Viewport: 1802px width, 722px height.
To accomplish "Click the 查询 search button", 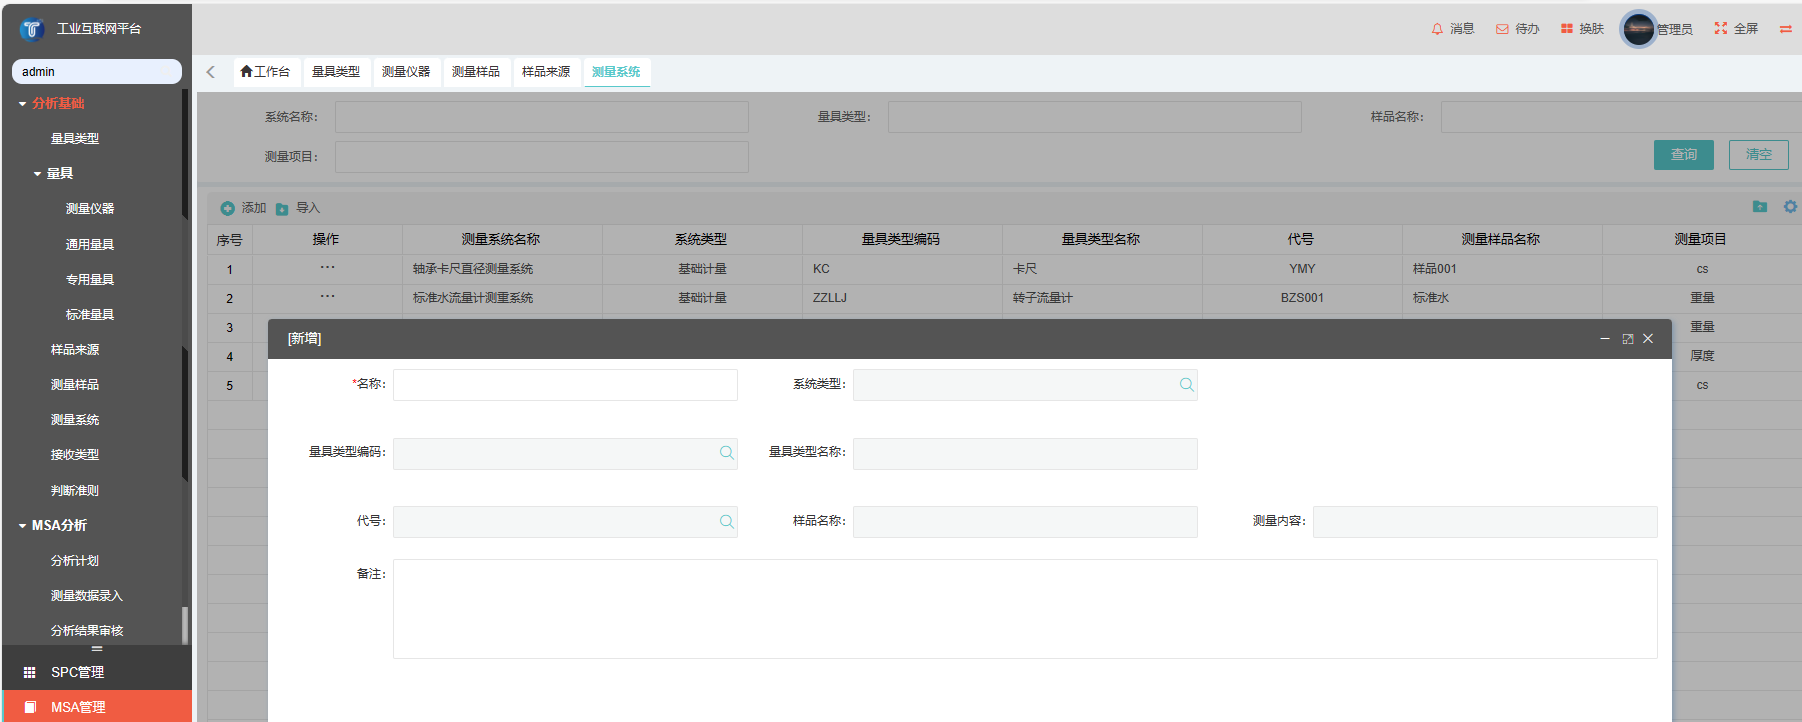I will (x=1684, y=155).
